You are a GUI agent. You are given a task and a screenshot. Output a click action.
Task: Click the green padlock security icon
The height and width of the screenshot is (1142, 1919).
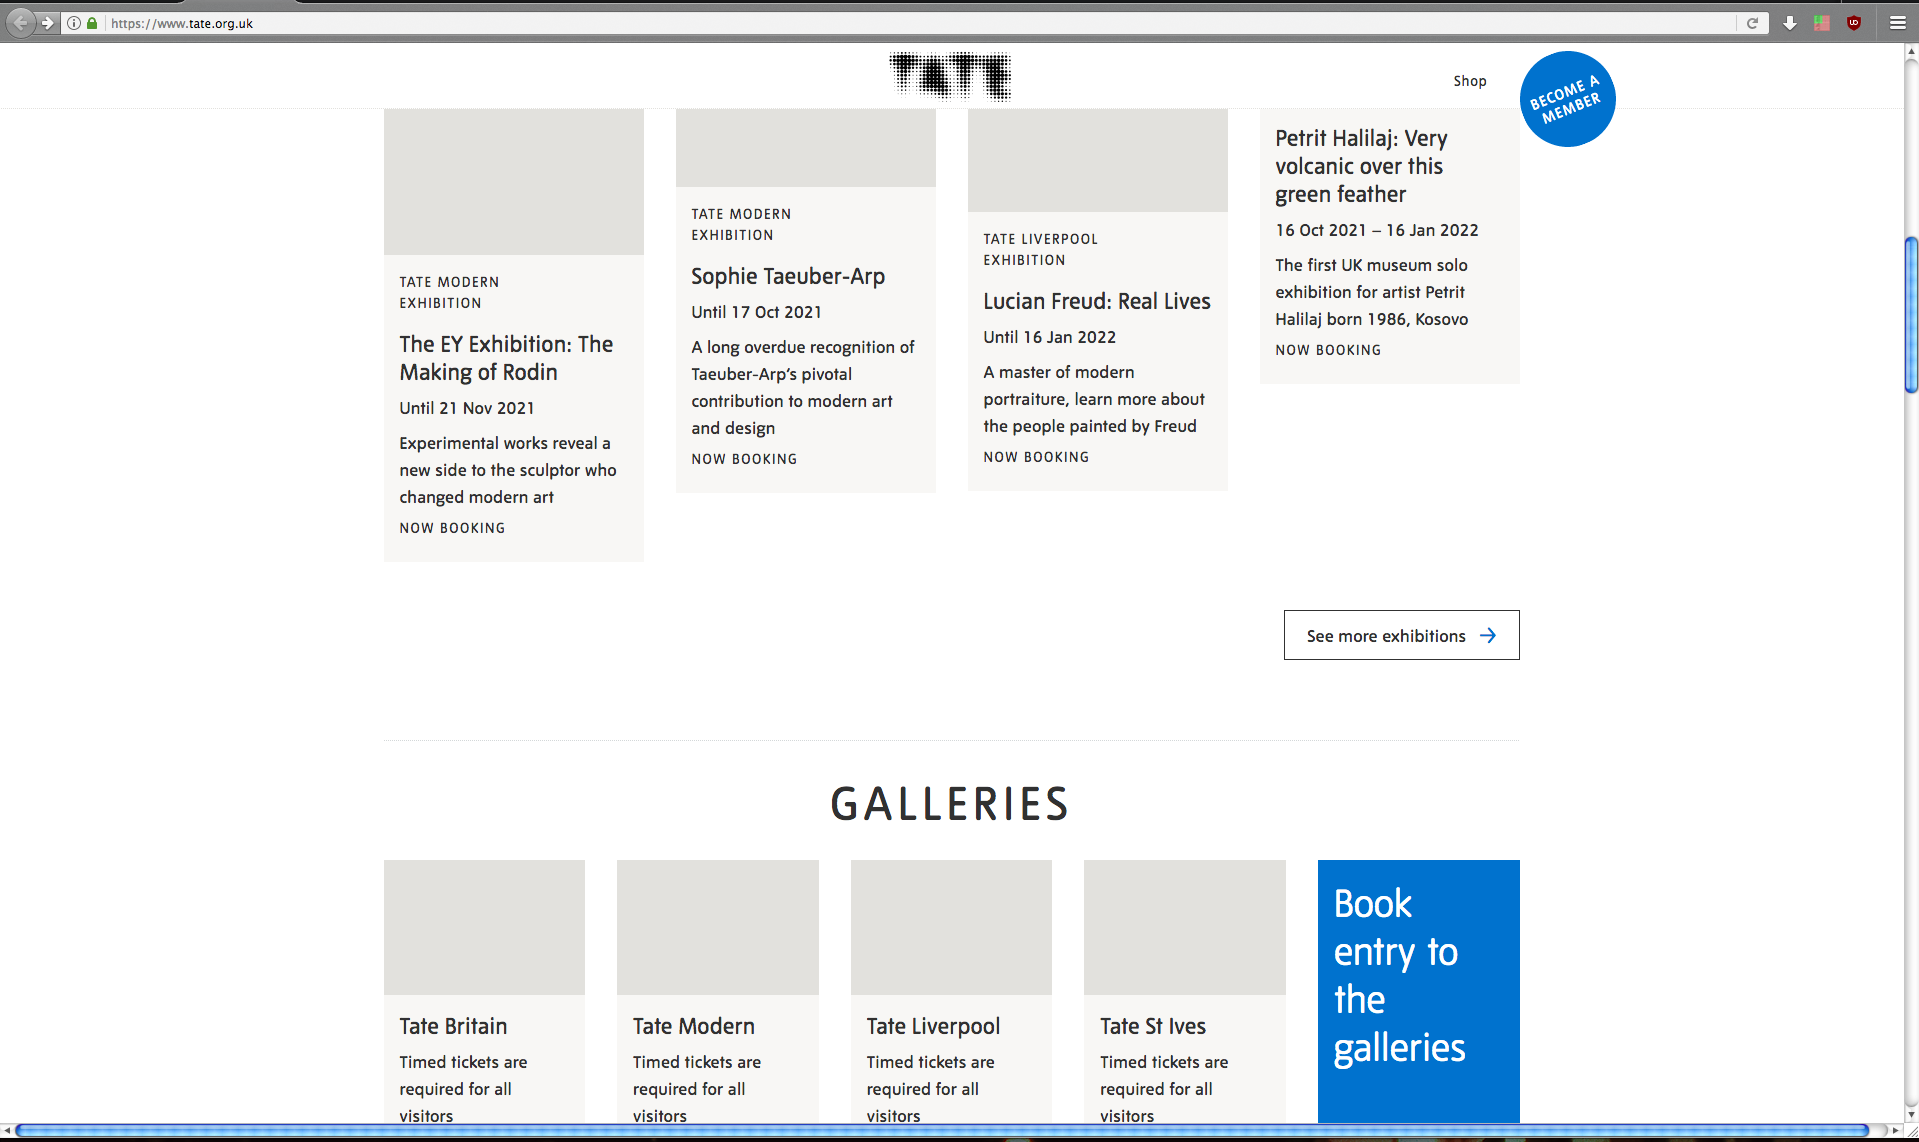click(92, 23)
